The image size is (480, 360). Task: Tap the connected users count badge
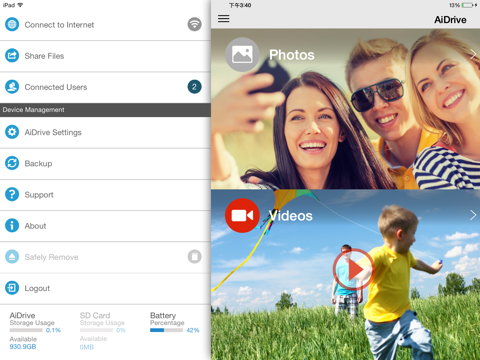coord(194,87)
